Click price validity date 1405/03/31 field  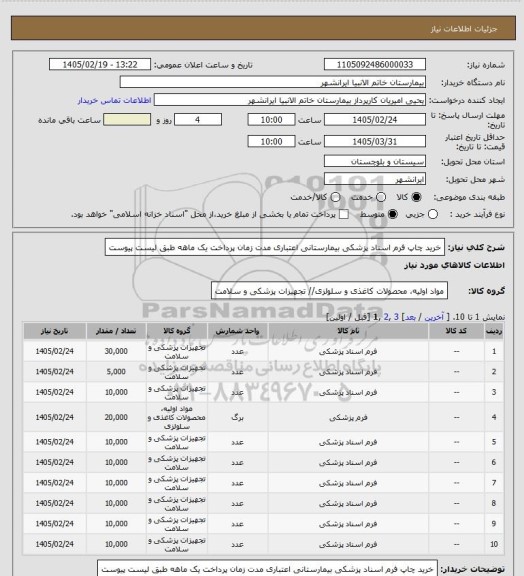click(x=375, y=141)
